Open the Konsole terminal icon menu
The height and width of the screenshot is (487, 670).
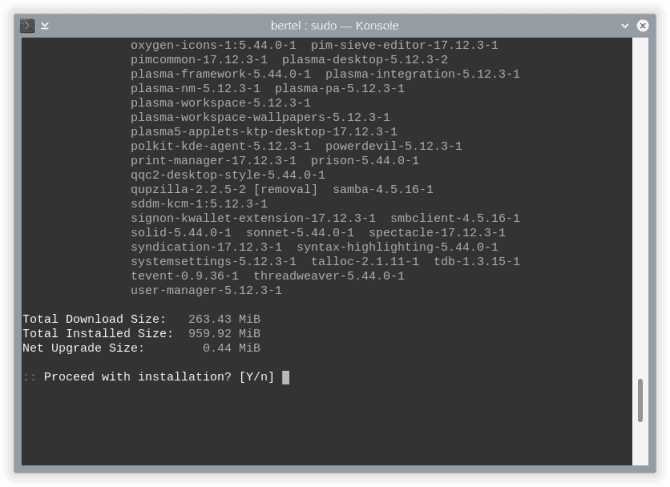coord(27,26)
